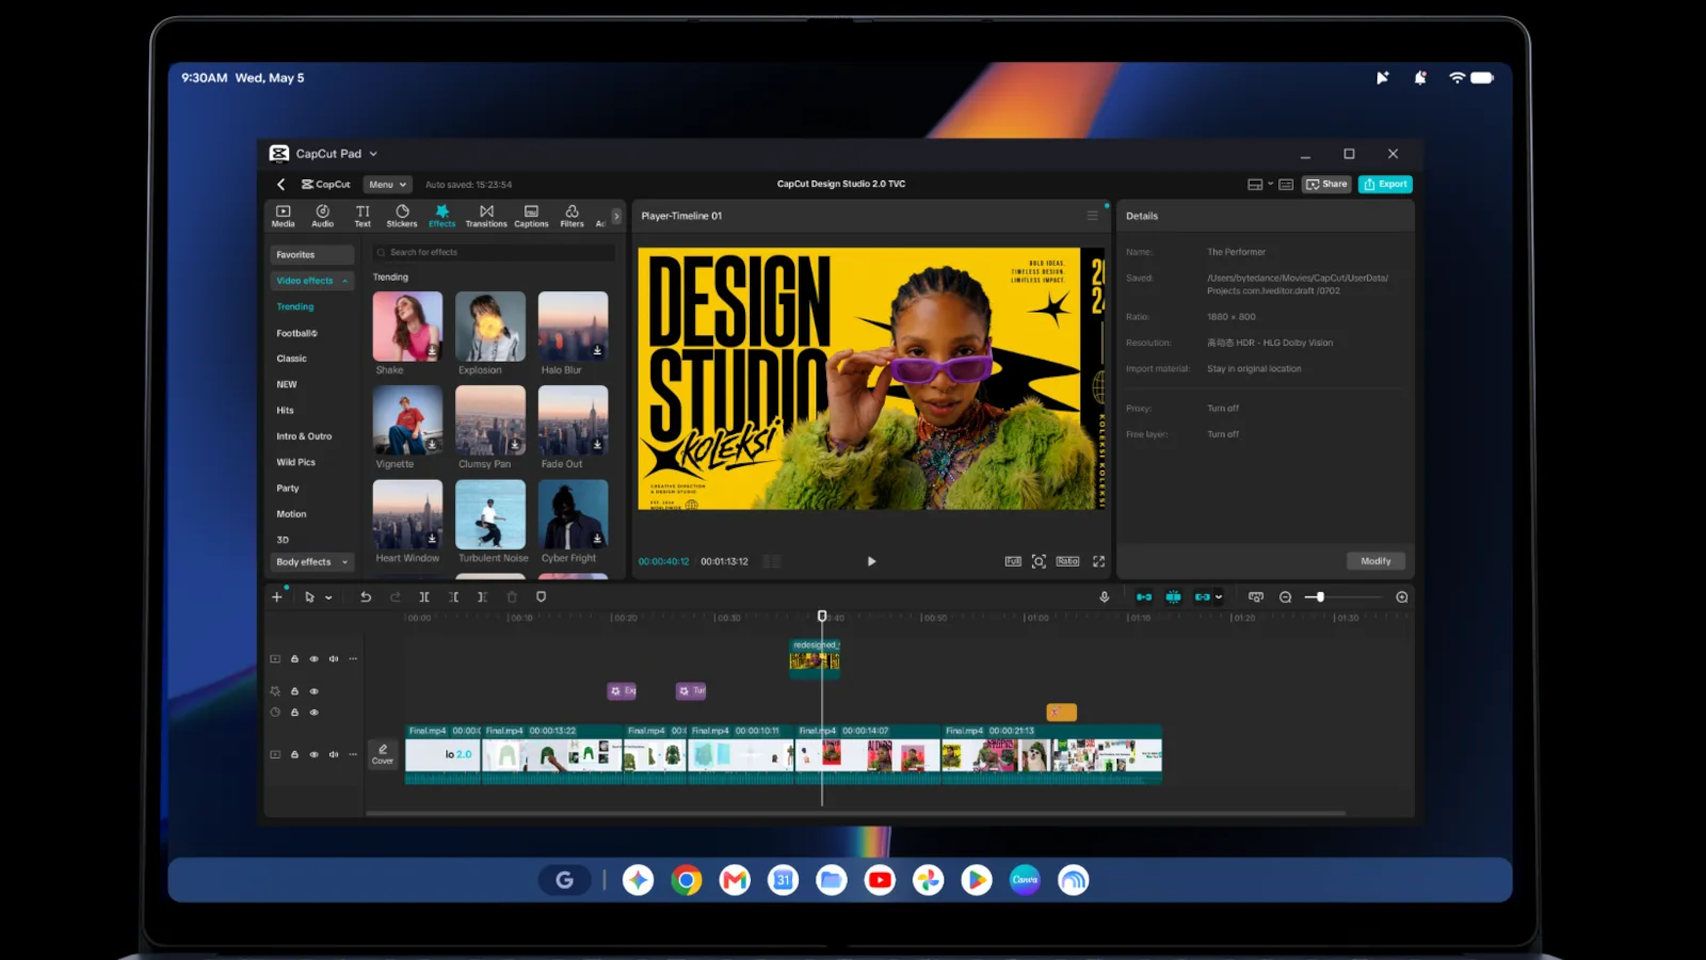
Task: Start voiceover recording with microphone icon
Action: 1104,597
